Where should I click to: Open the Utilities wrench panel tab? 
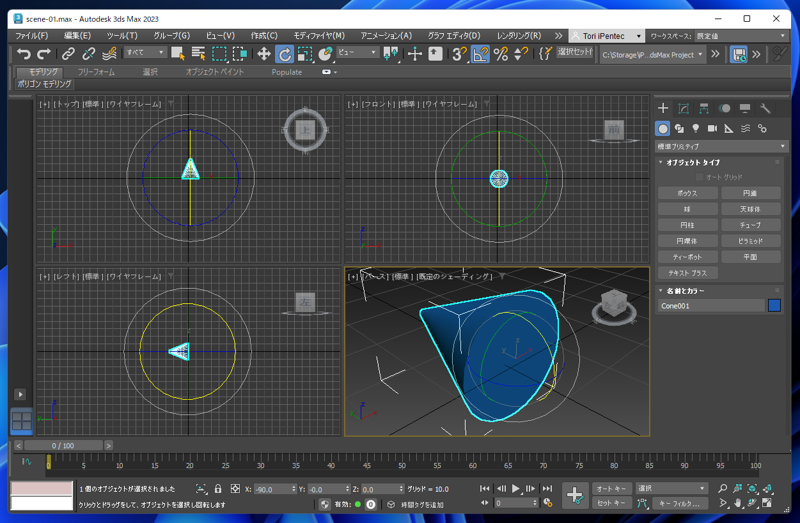(765, 108)
